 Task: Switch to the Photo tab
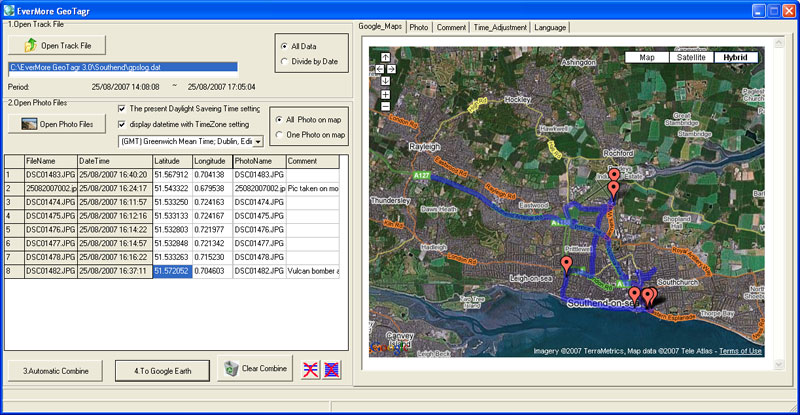point(419,28)
